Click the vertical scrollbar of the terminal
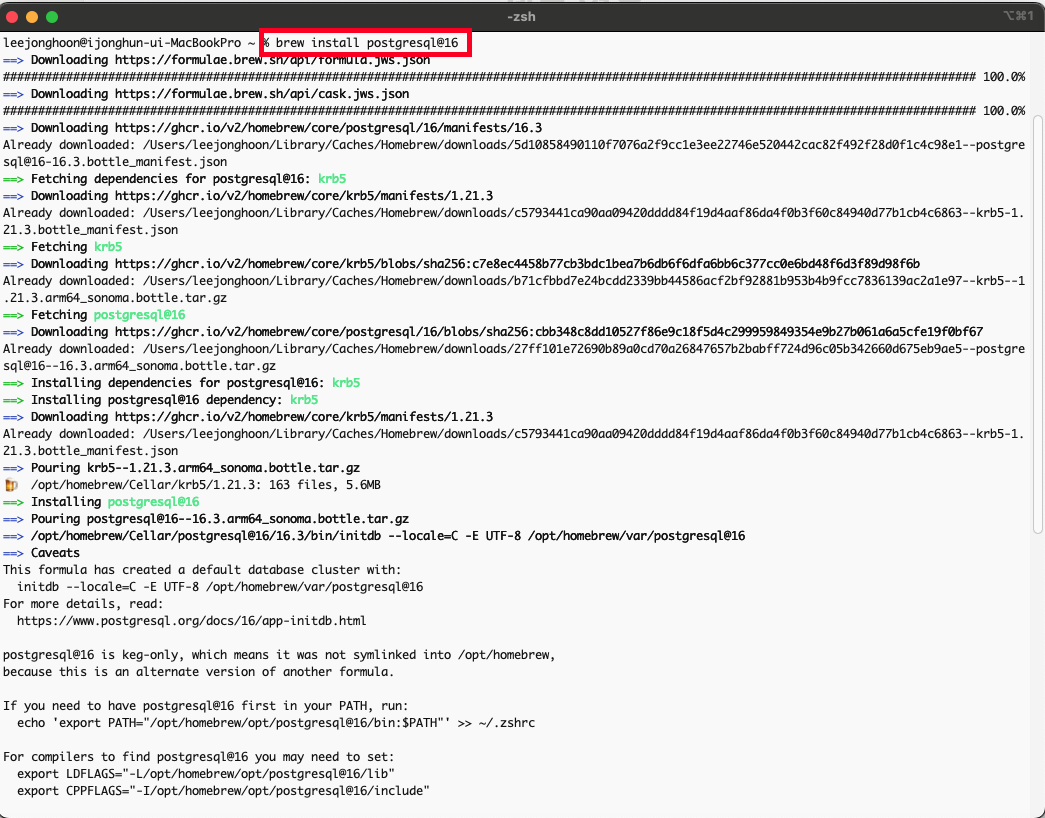The image size is (1045, 818). pyautogui.click(x=1038, y=324)
